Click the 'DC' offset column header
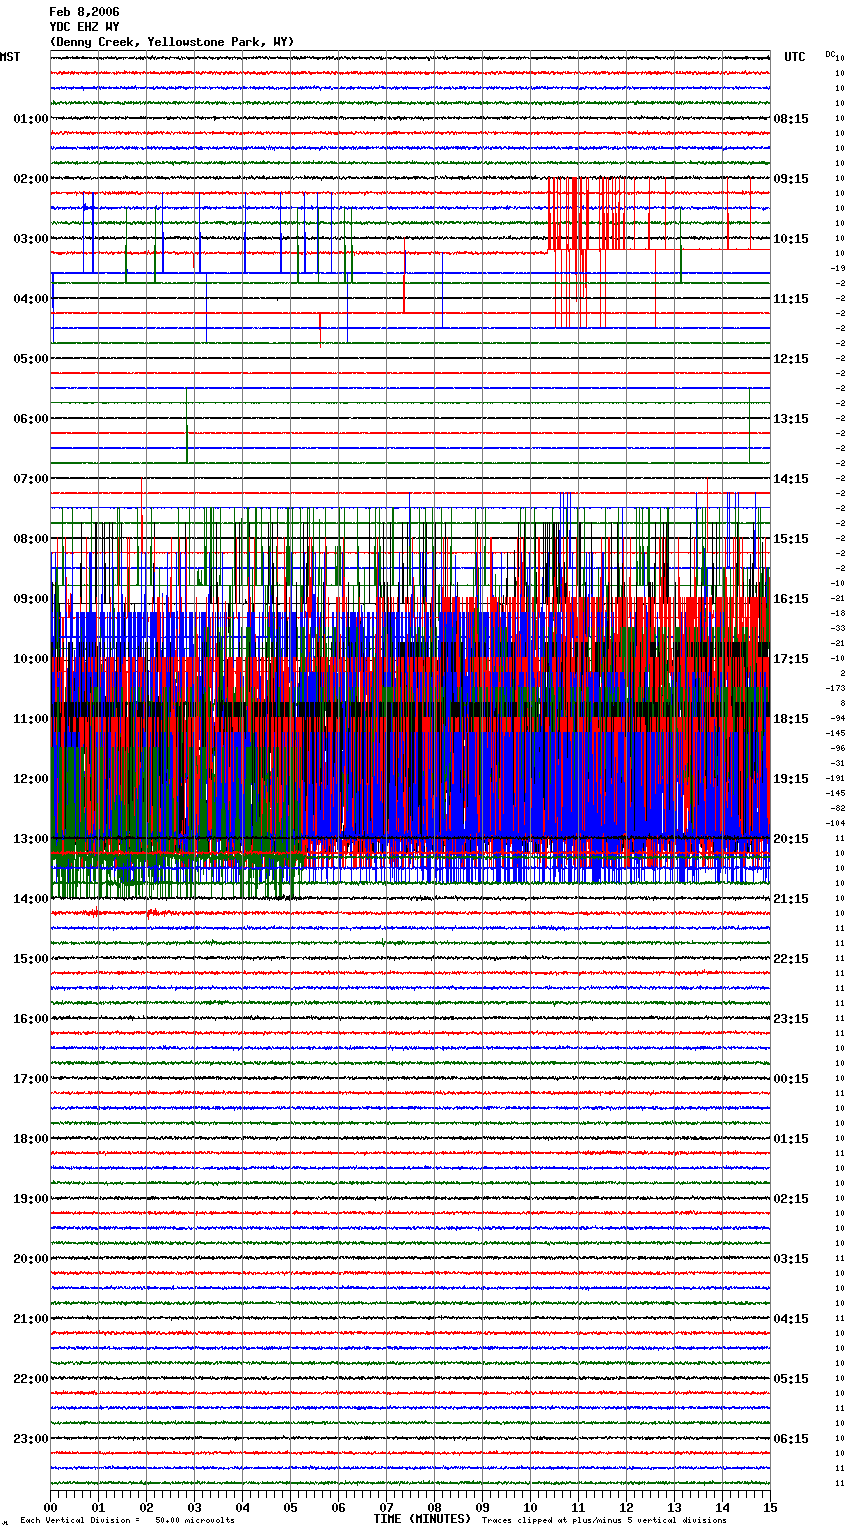Image resolution: width=850 pixels, height=1534 pixels. (x=830, y=53)
